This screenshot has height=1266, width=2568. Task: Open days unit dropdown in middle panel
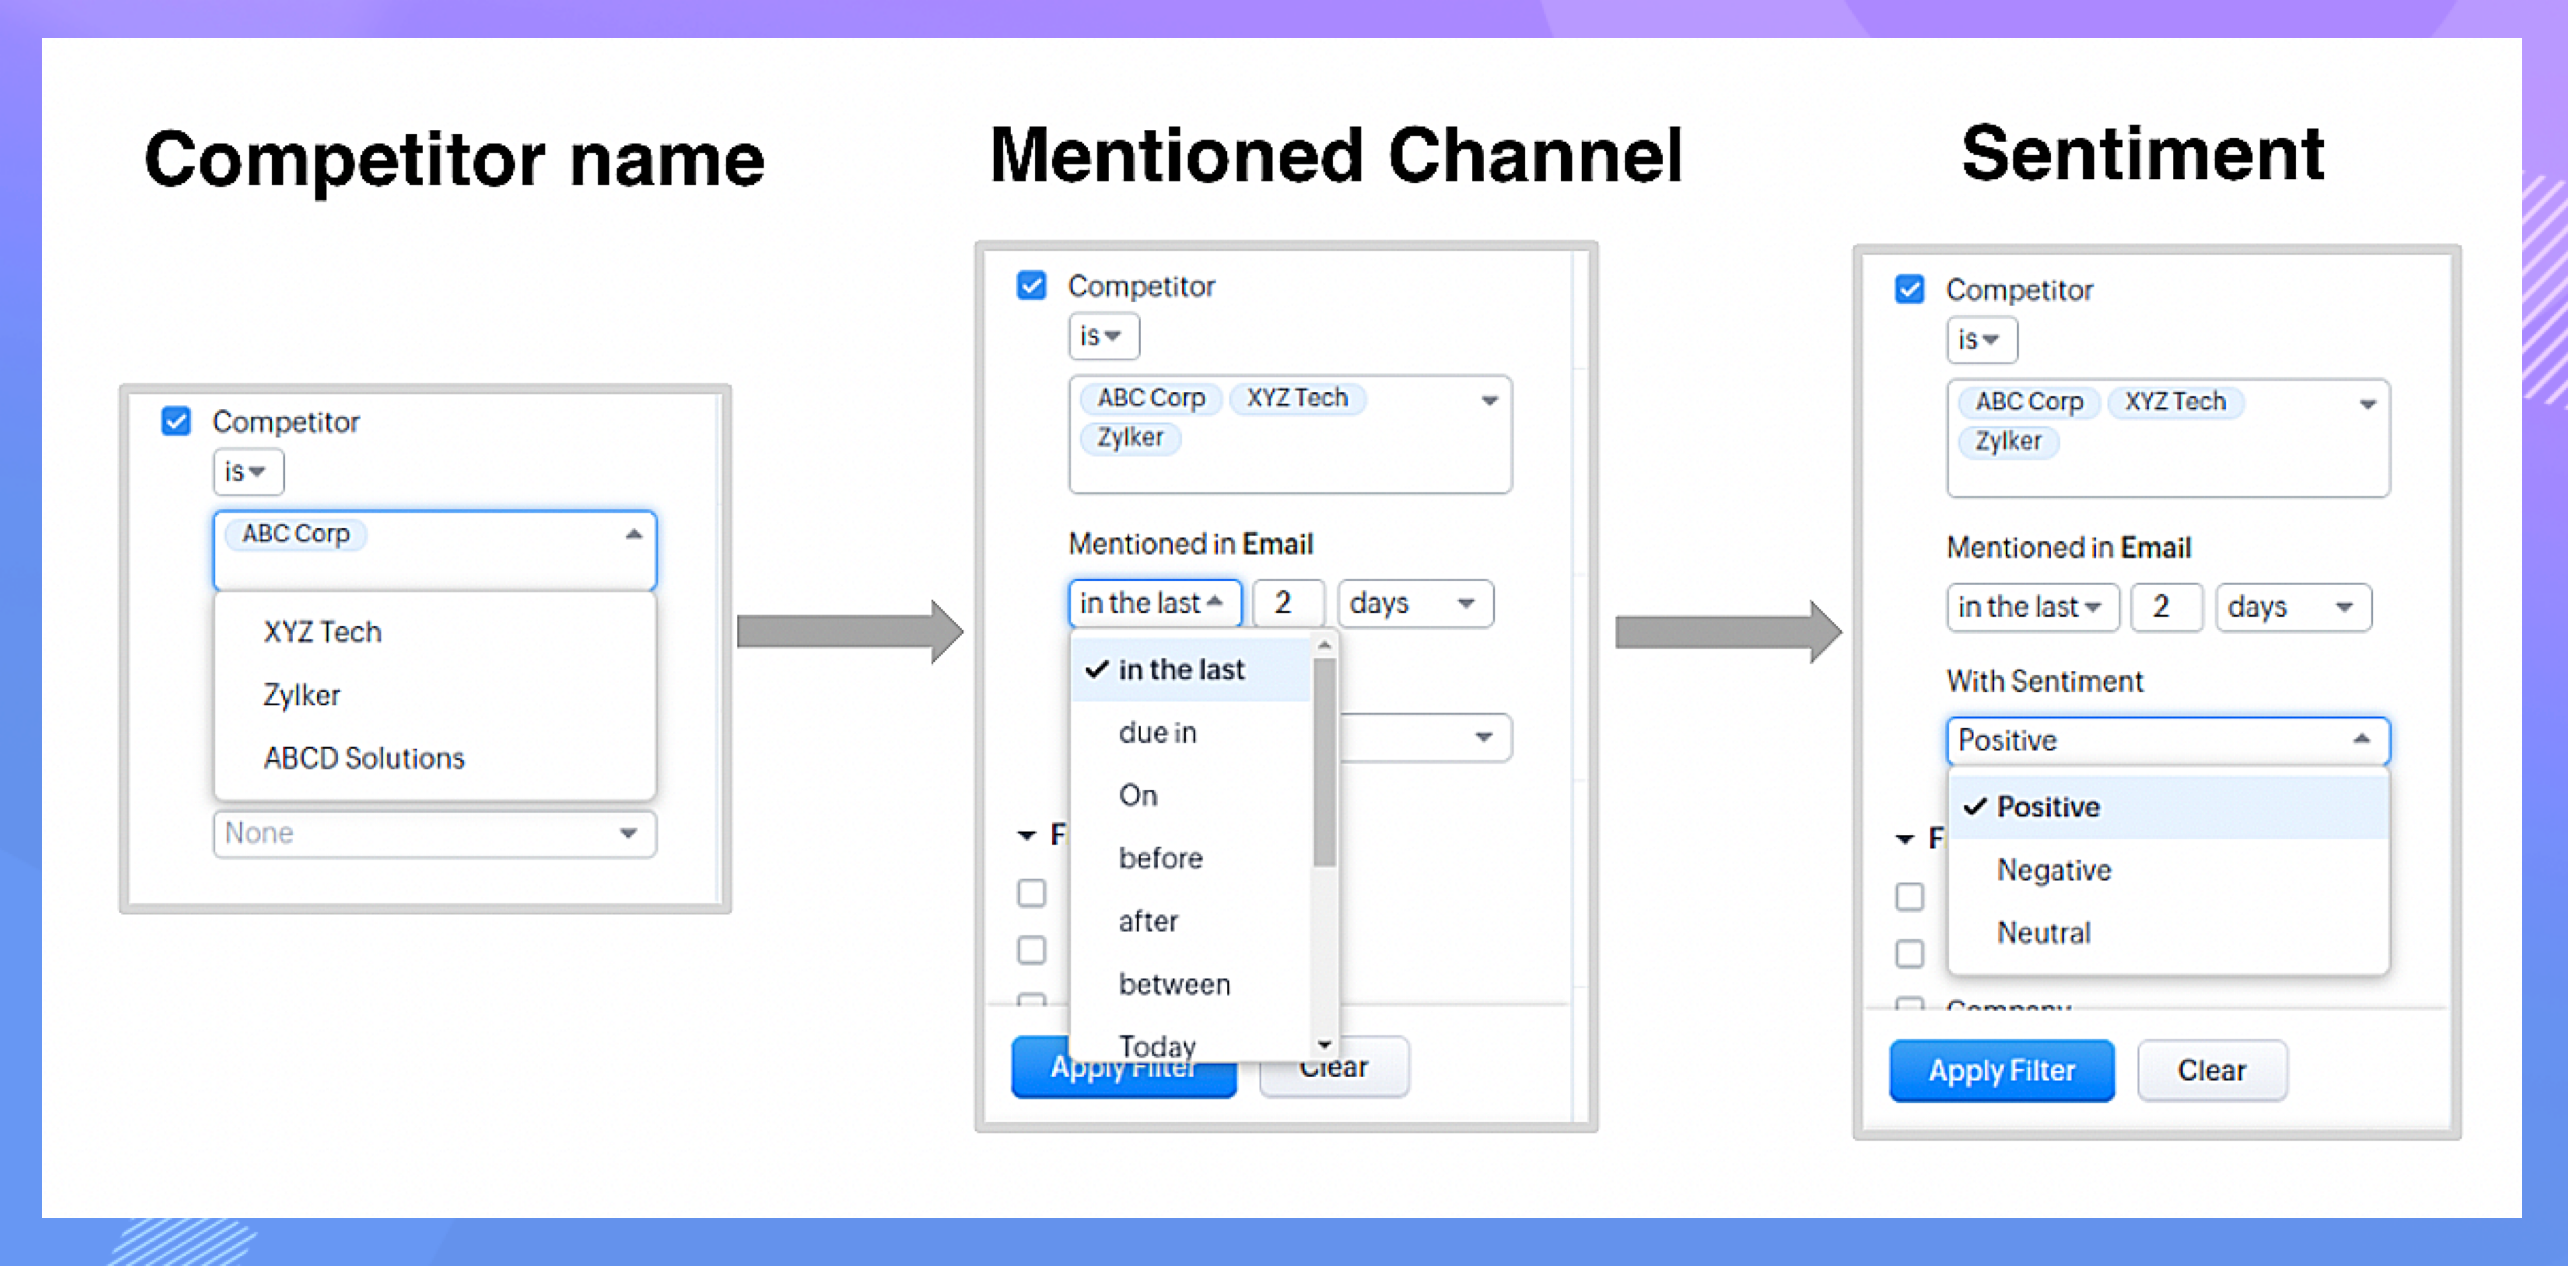coord(1414,603)
